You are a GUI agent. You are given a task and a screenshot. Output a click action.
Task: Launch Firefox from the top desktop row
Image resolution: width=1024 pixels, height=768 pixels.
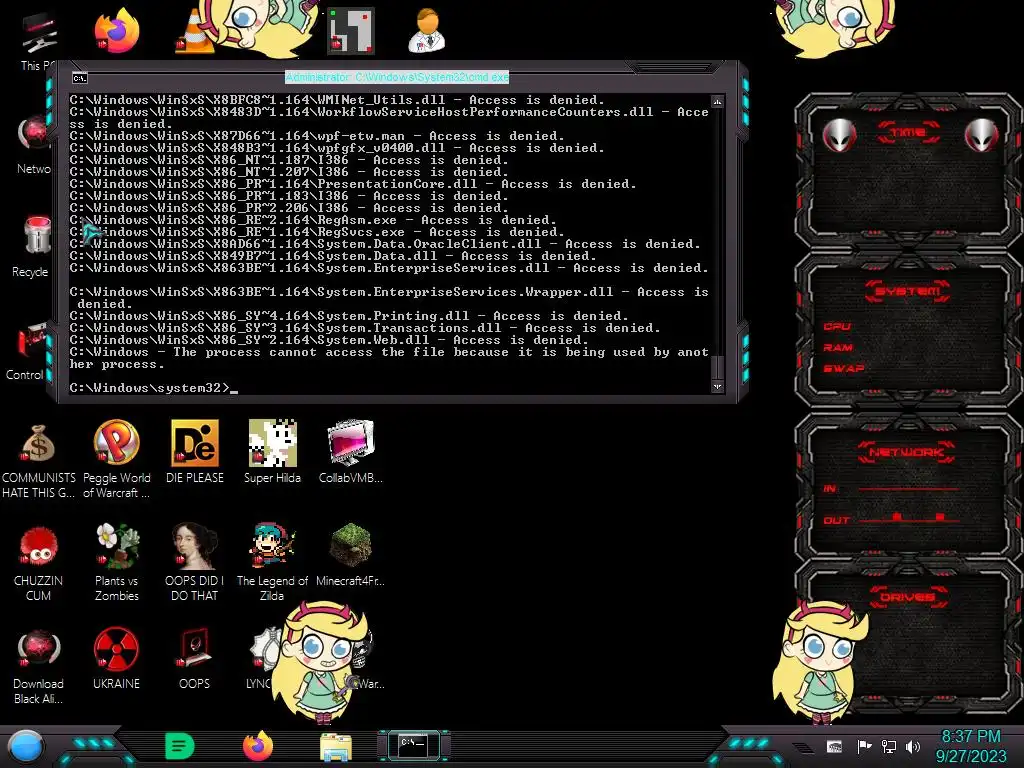coord(116,31)
